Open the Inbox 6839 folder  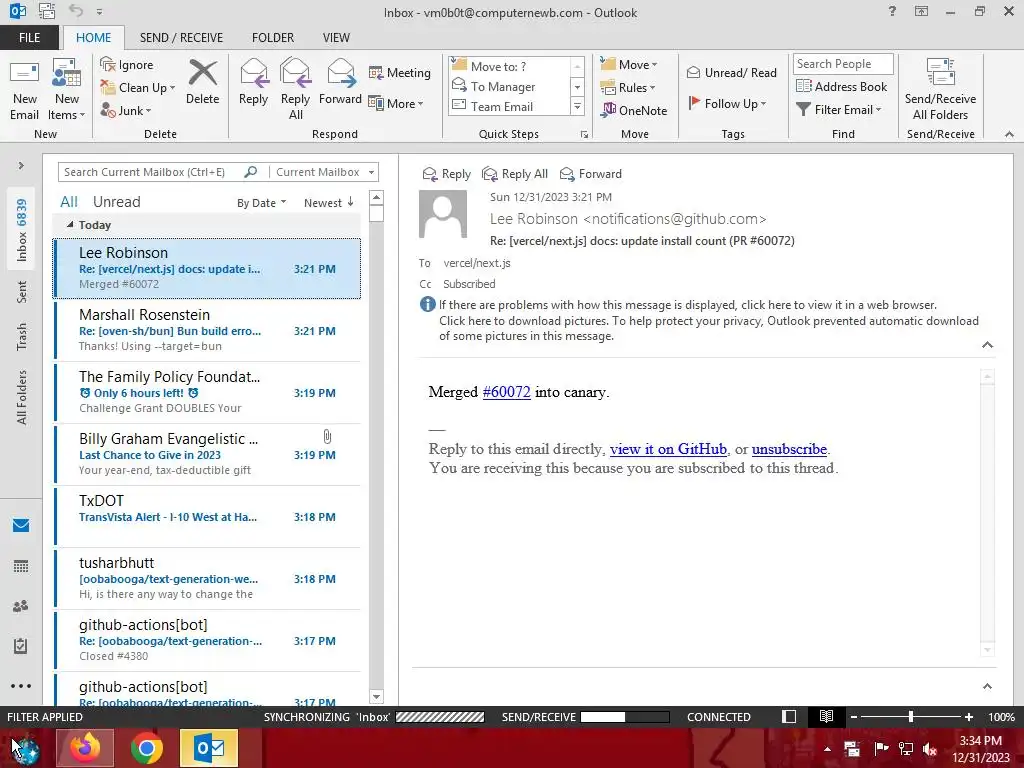(x=22, y=230)
